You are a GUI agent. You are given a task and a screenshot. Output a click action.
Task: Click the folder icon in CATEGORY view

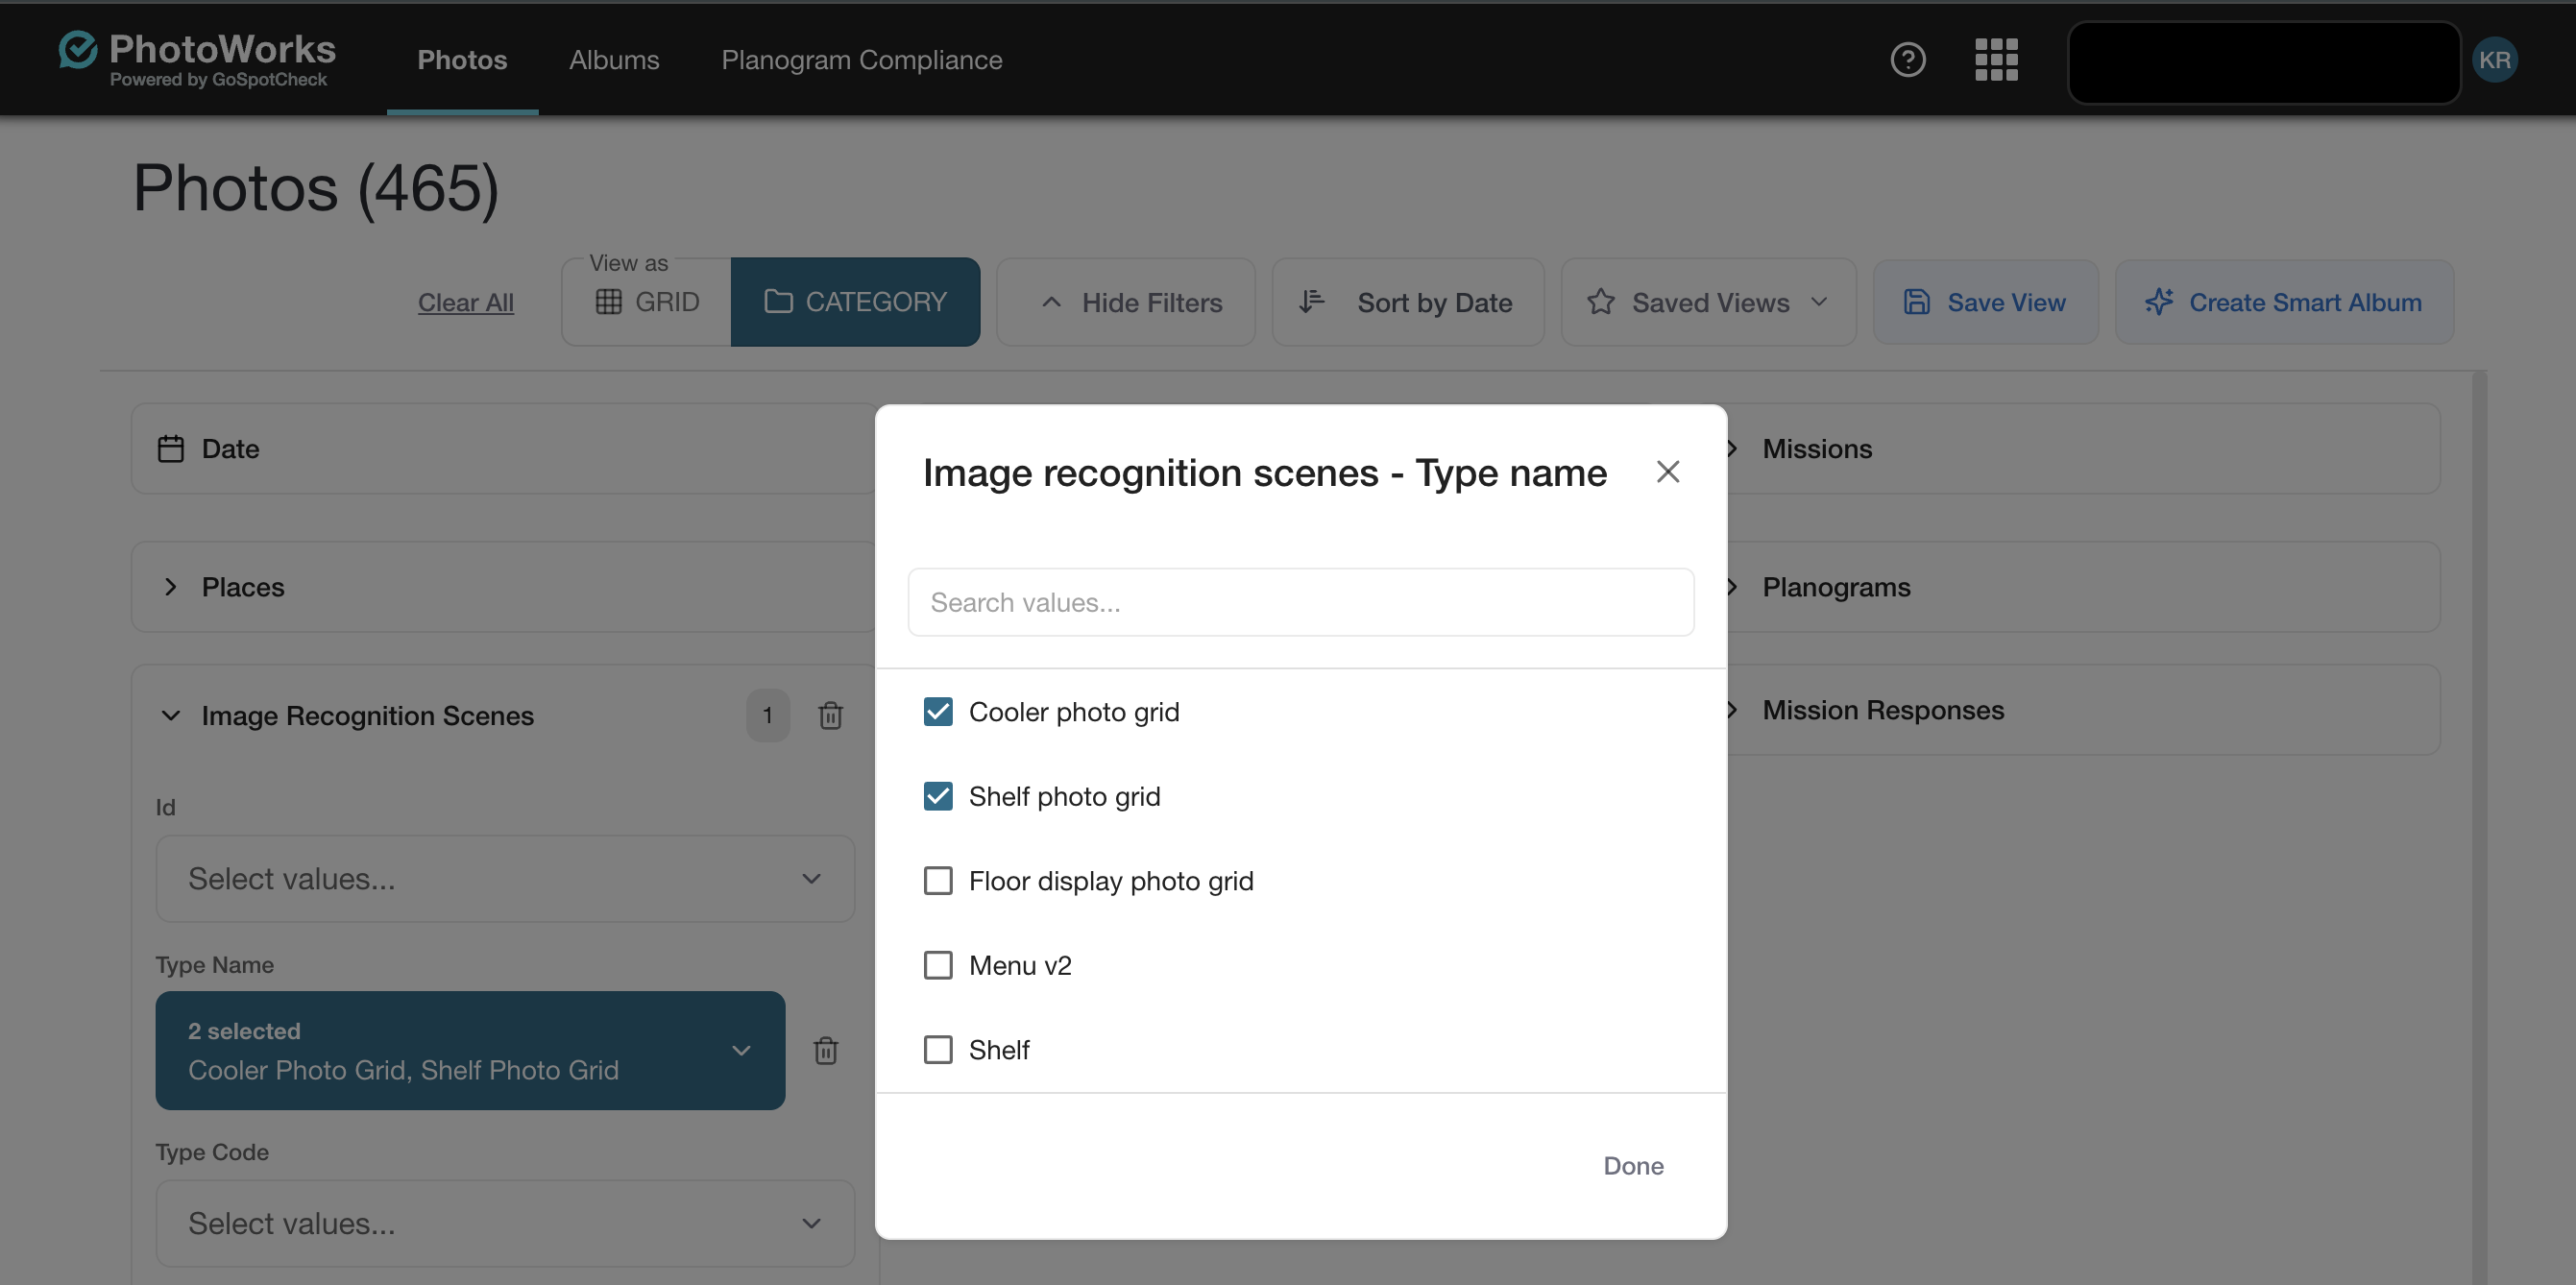tap(778, 301)
